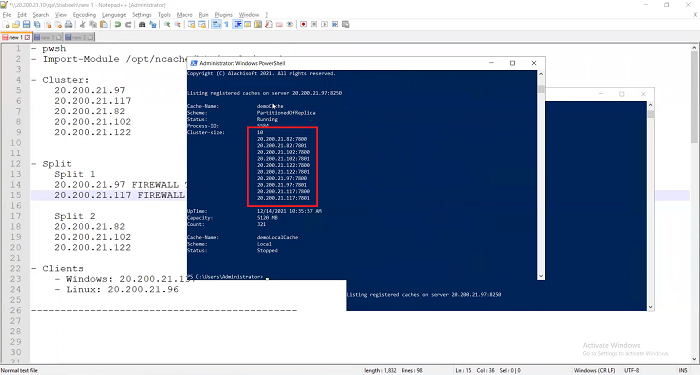
Task: Open the Settings menu
Action: [142, 15]
